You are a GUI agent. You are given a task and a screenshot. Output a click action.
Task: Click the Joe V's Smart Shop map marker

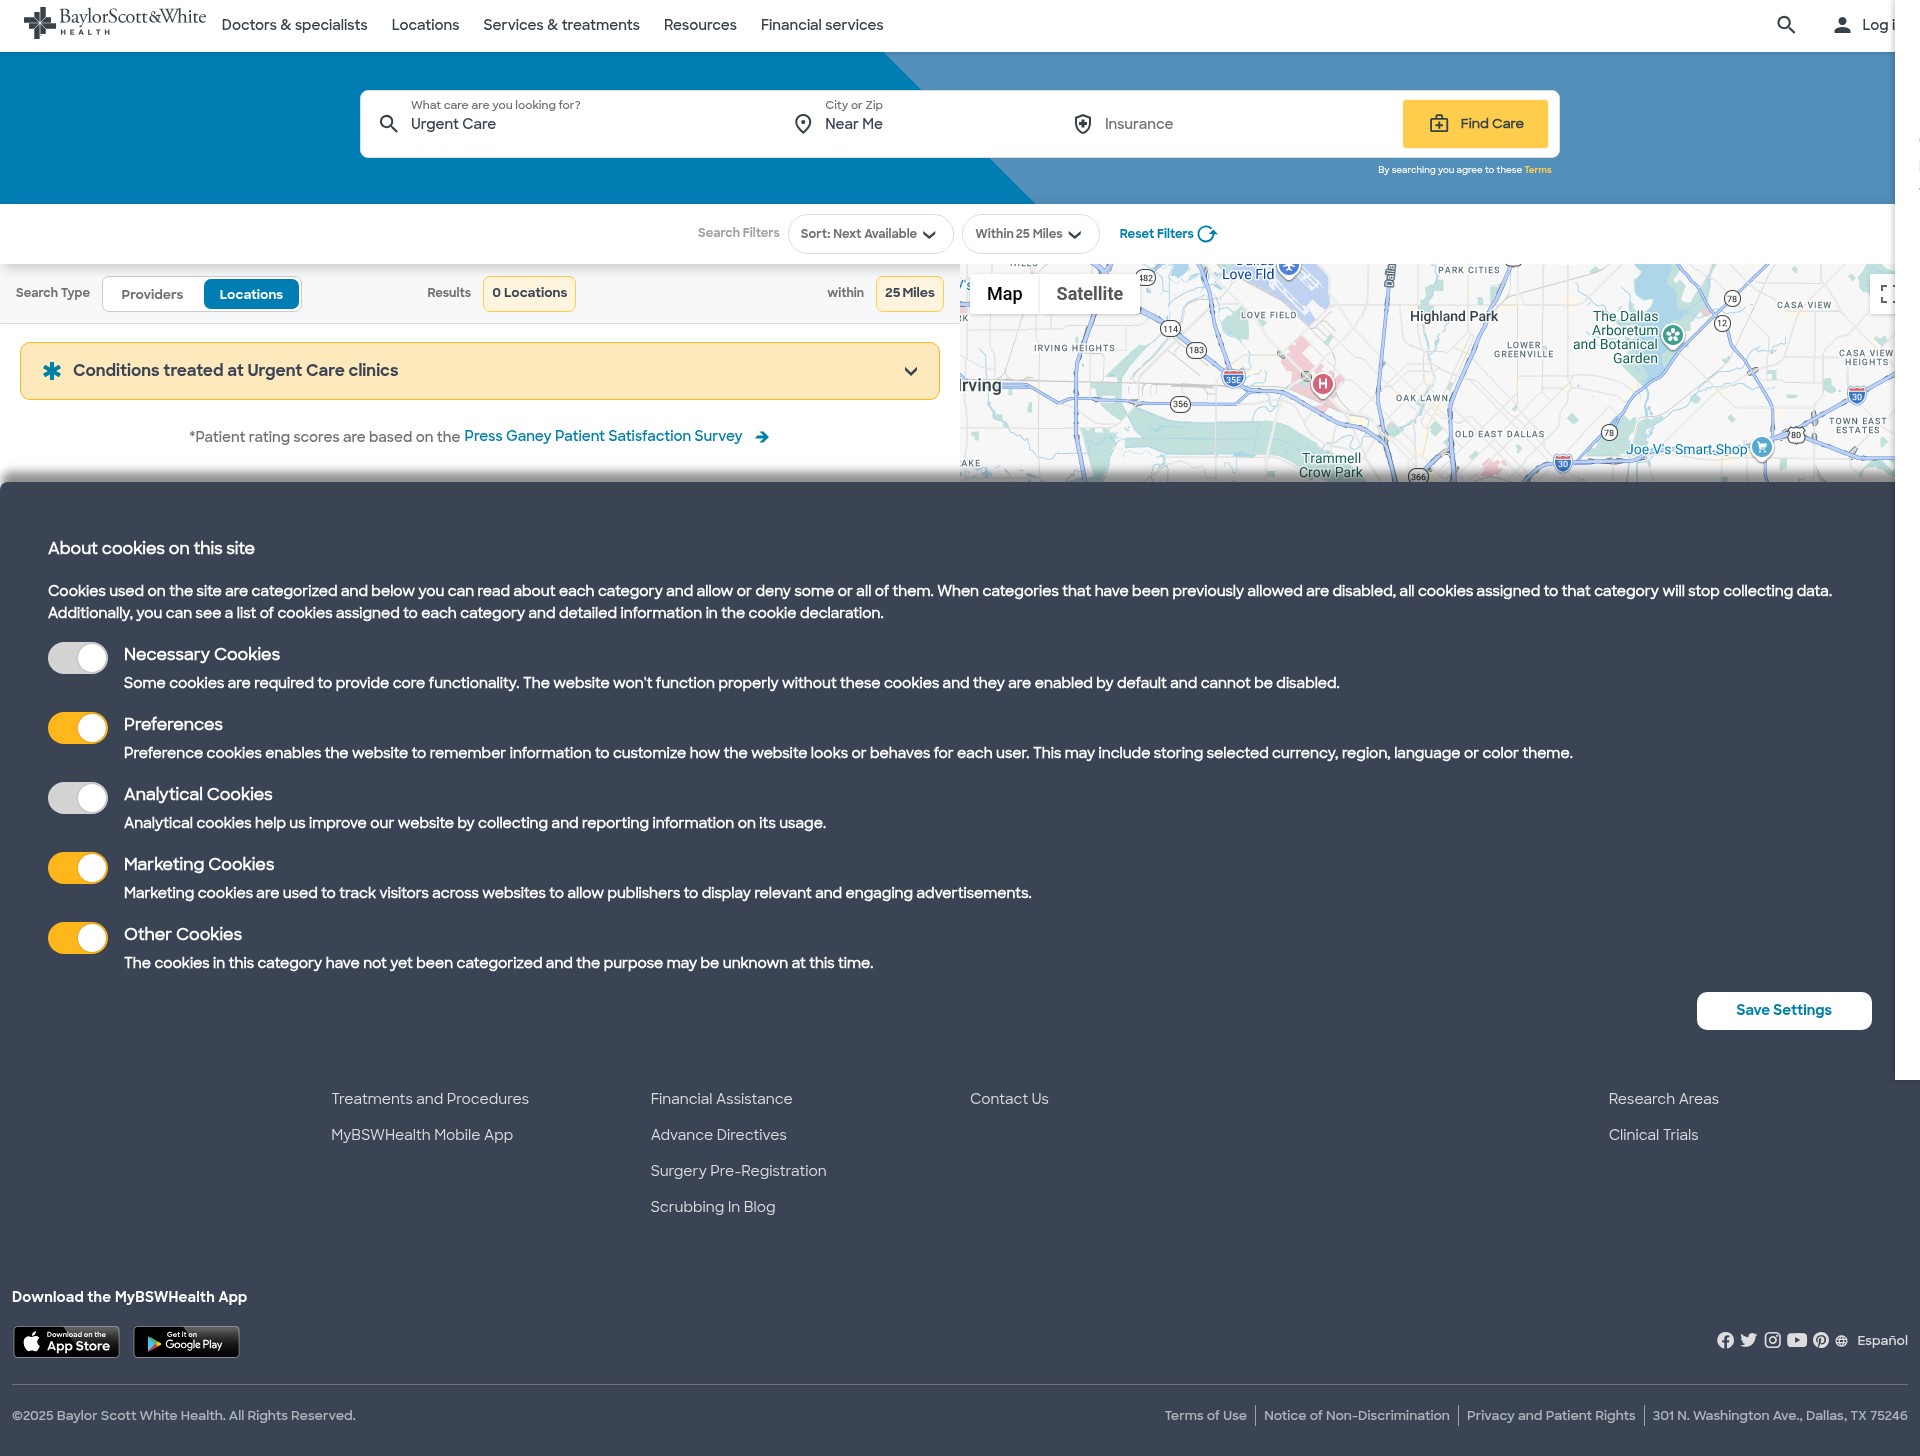coord(1762,448)
